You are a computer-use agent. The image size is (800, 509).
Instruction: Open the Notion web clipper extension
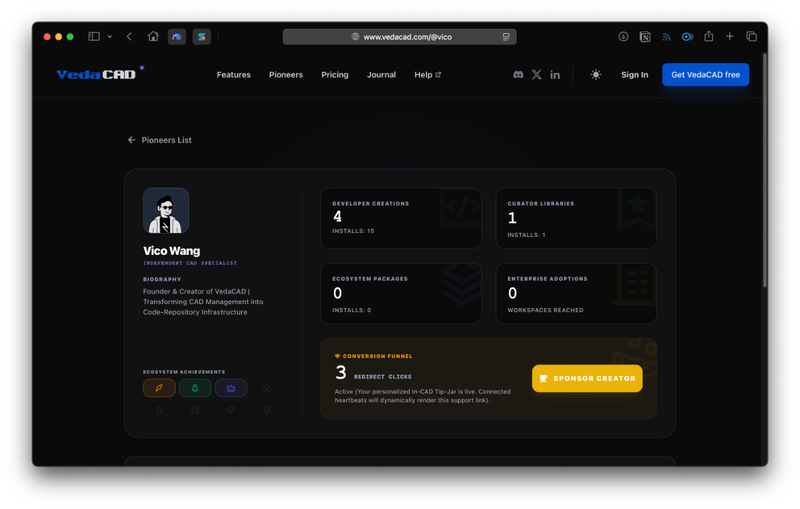click(645, 37)
